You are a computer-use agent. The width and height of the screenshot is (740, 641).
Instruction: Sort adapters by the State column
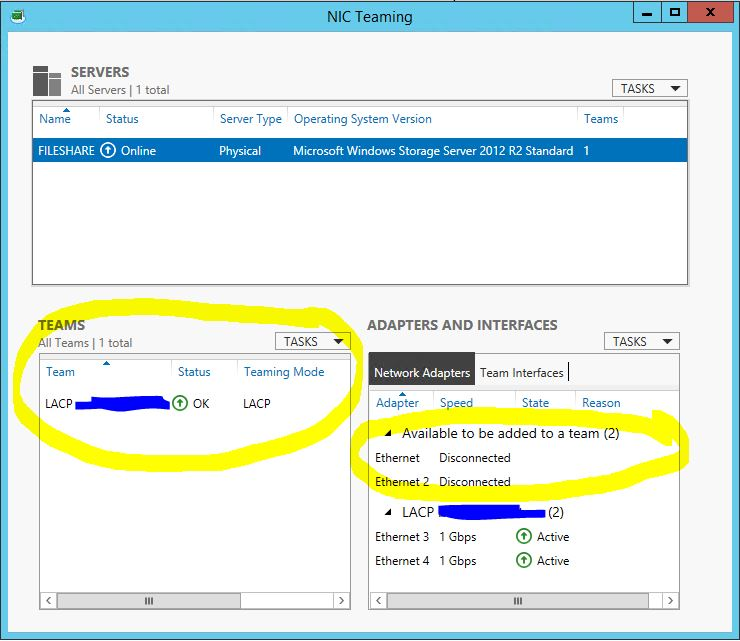(535, 403)
